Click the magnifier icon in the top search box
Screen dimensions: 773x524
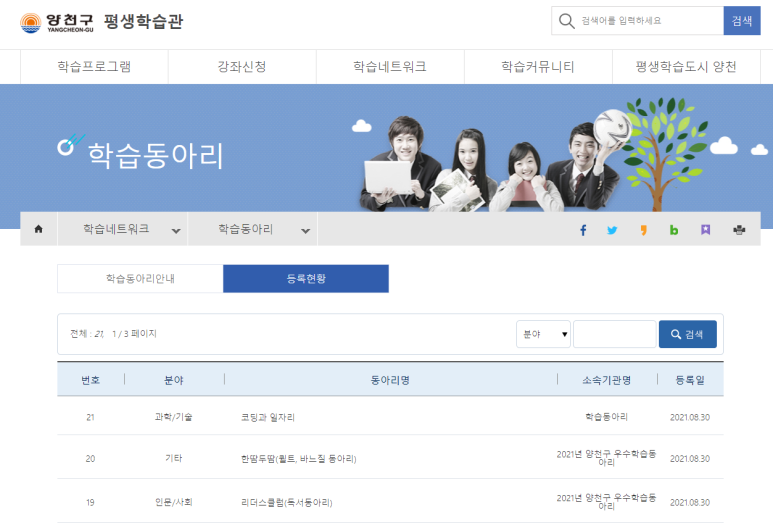pos(566,21)
